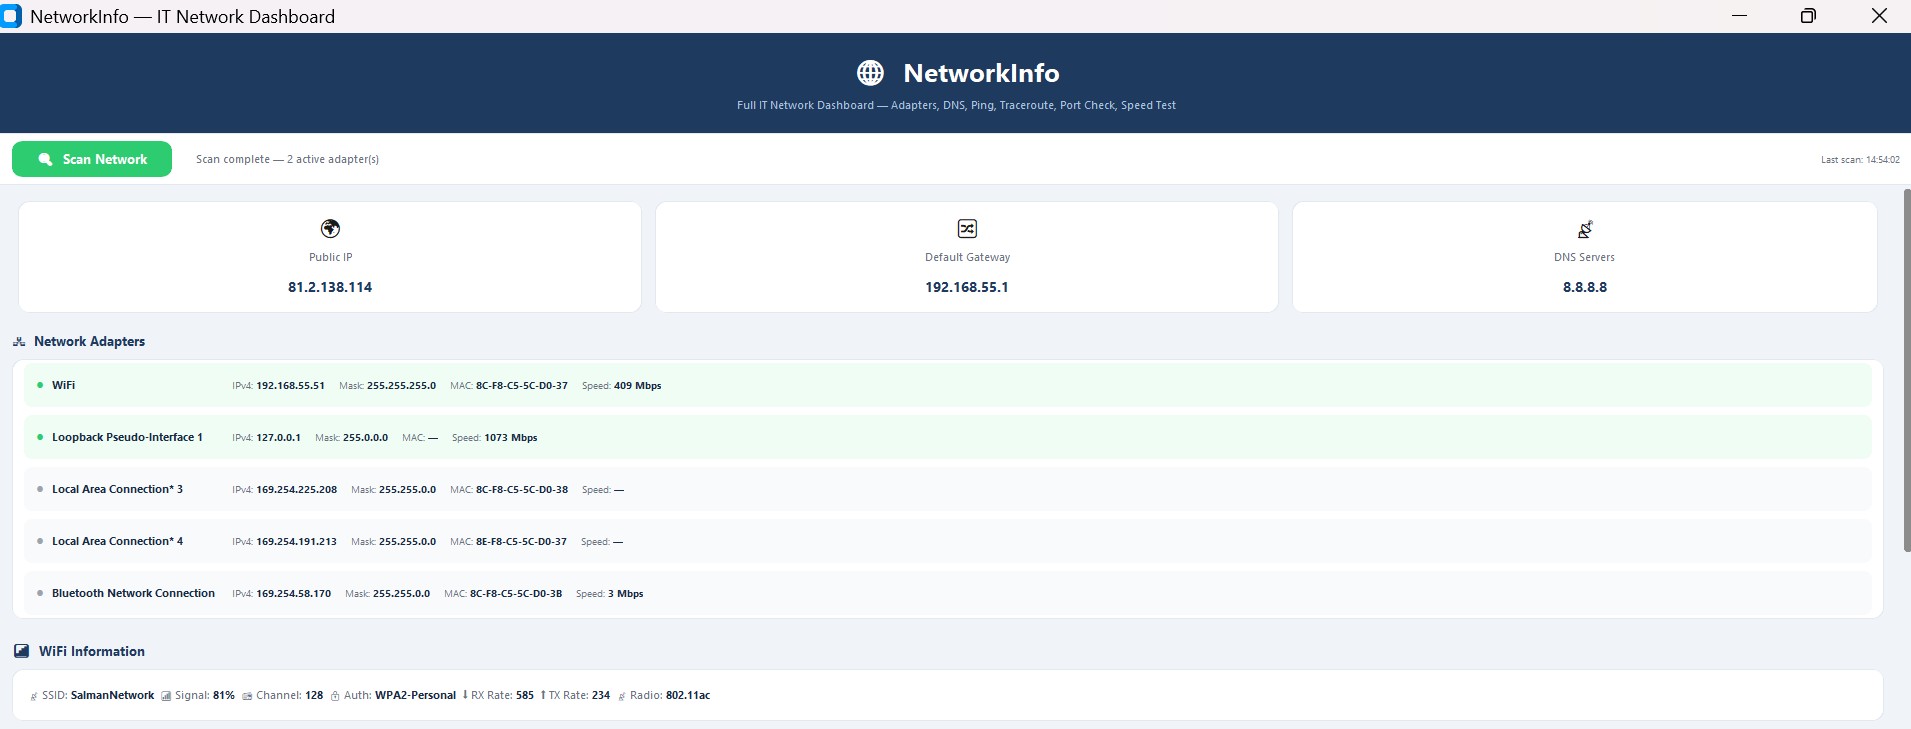Select the Loopback Pseudo-Interface 1 name
Screen dimensions: 1911x729
(127, 437)
